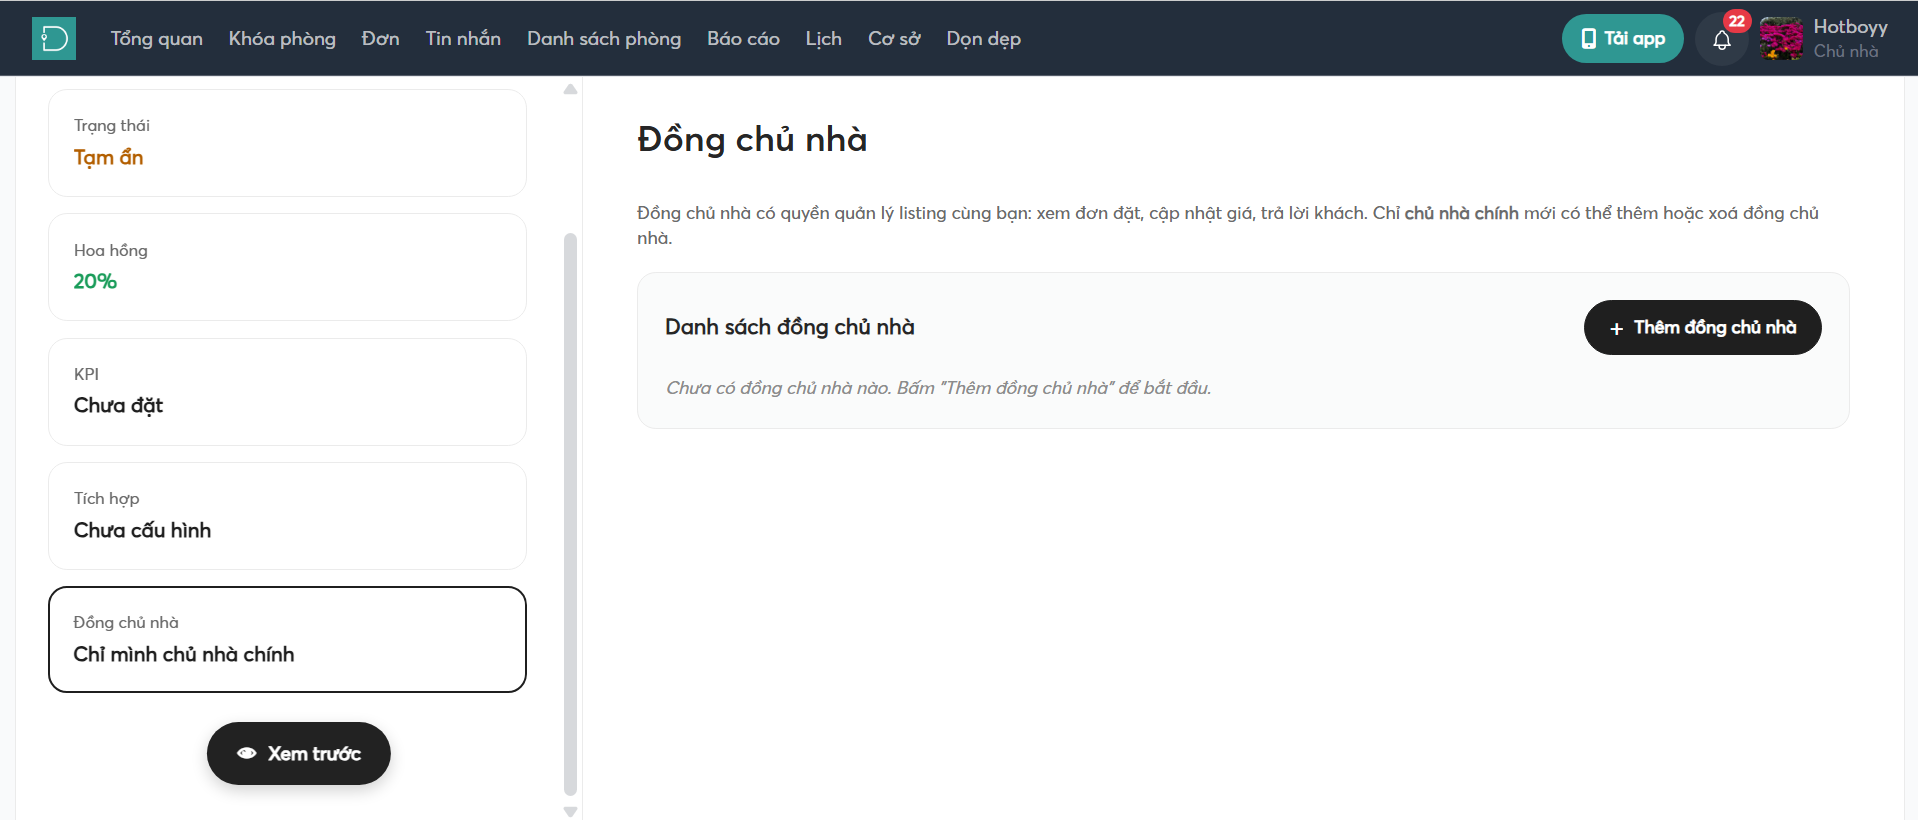
Task: Go to Khóa phòng page
Action: pos(282,39)
